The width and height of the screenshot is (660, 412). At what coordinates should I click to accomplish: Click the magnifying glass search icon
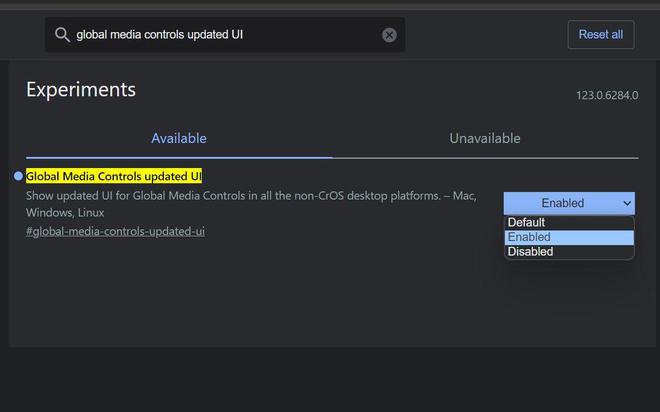[62, 35]
